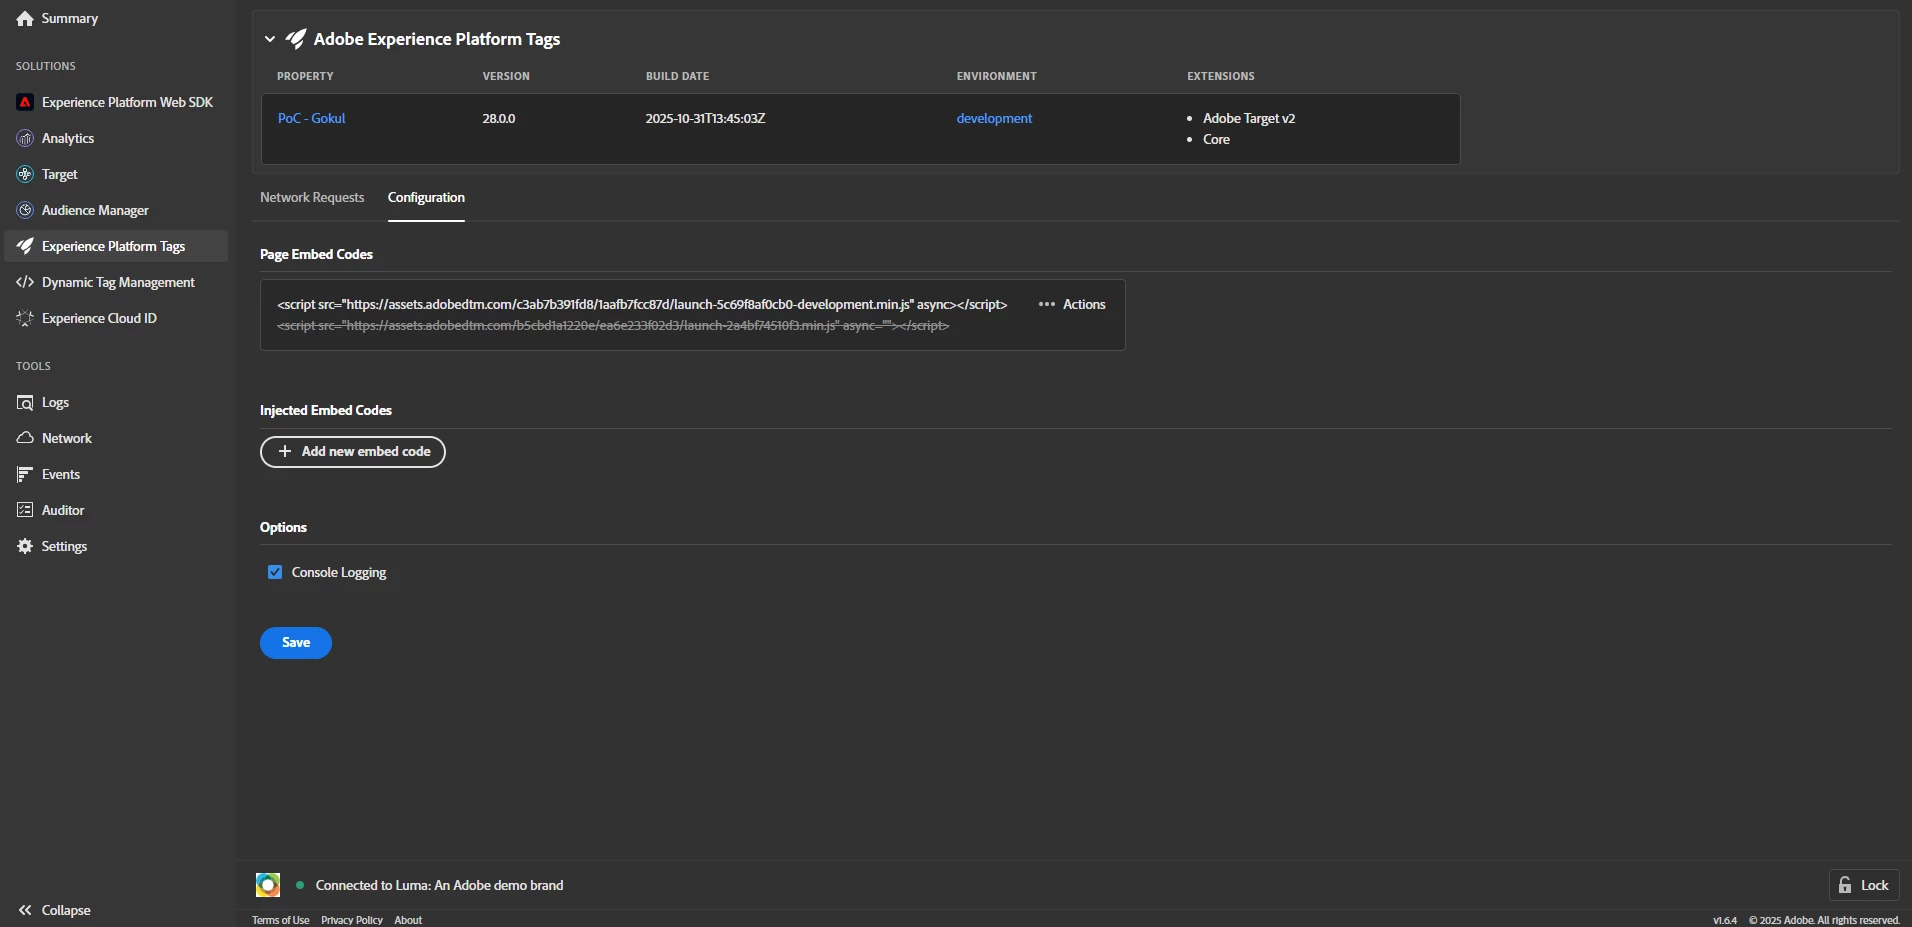Image resolution: width=1912 pixels, height=927 pixels.
Task: Open the Audience Manager icon
Action: coord(25,210)
